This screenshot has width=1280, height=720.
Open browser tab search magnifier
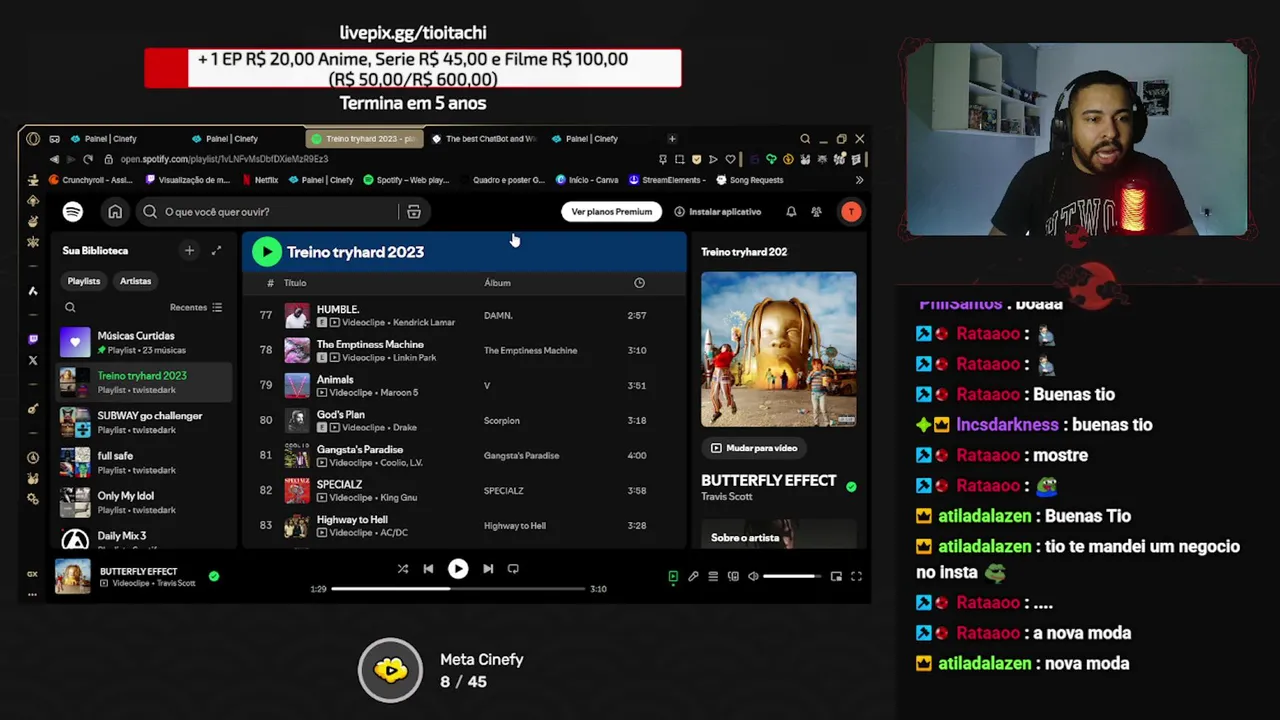click(805, 139)
